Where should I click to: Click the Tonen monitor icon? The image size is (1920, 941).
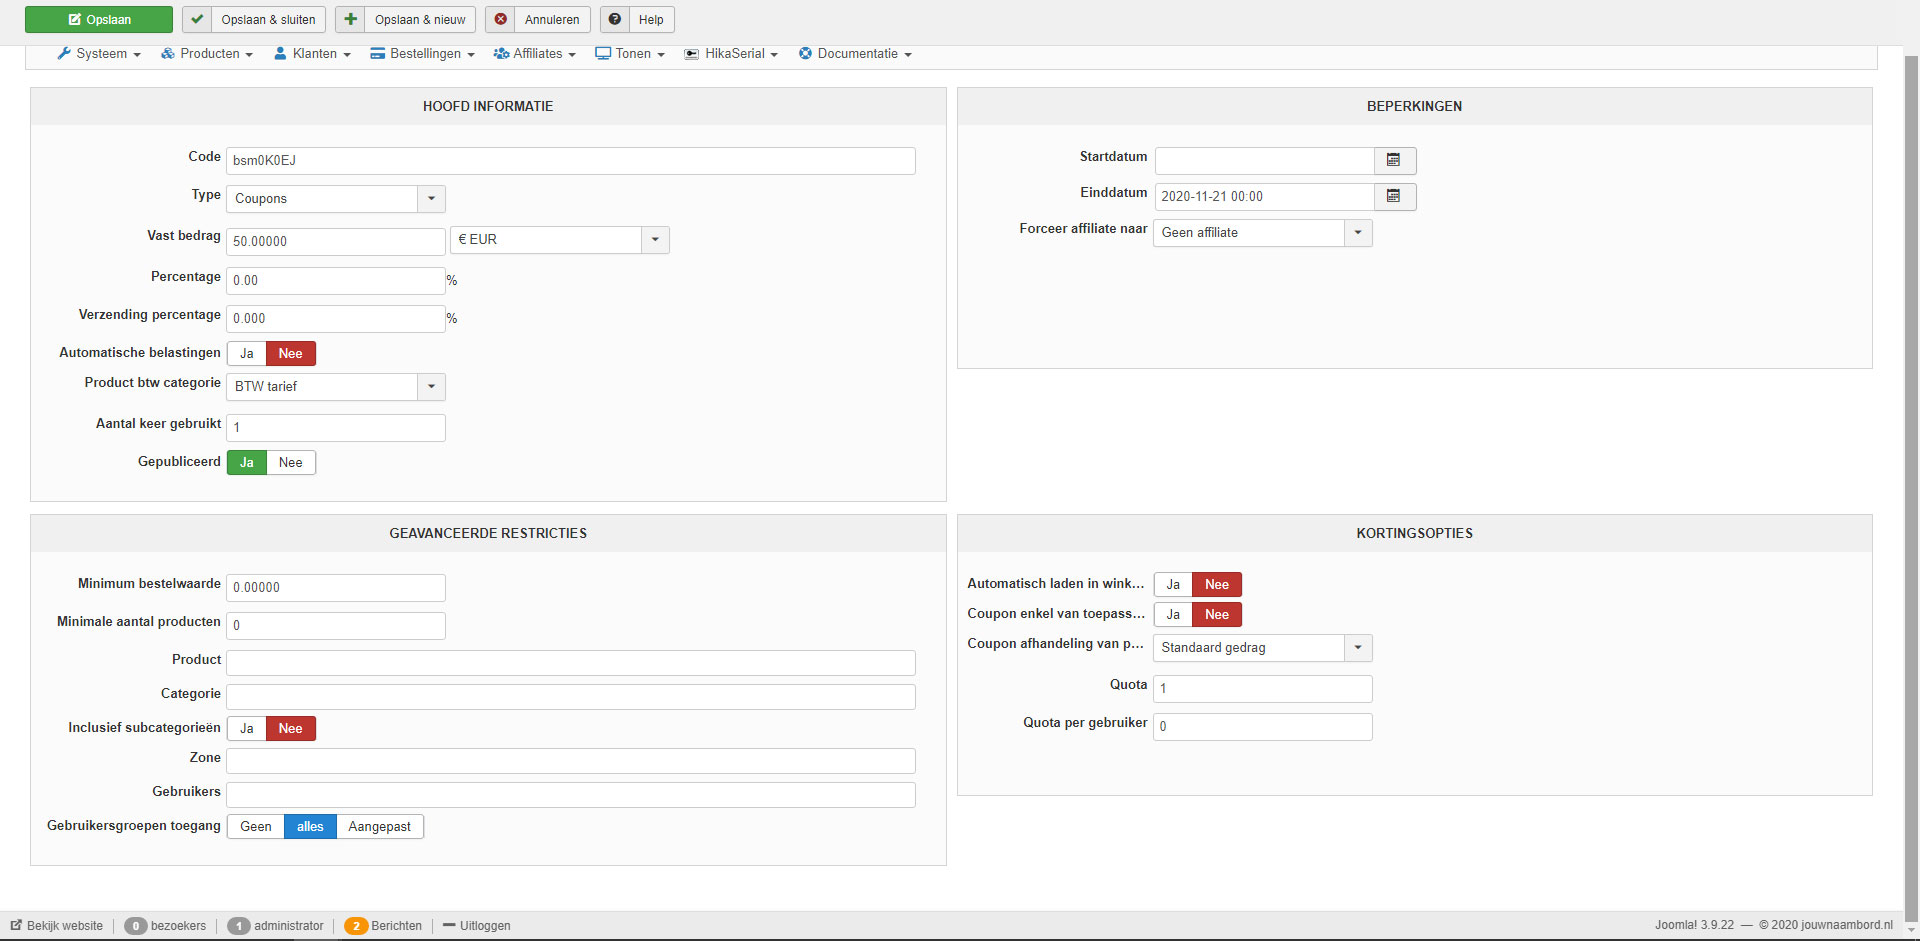point(603,53)
